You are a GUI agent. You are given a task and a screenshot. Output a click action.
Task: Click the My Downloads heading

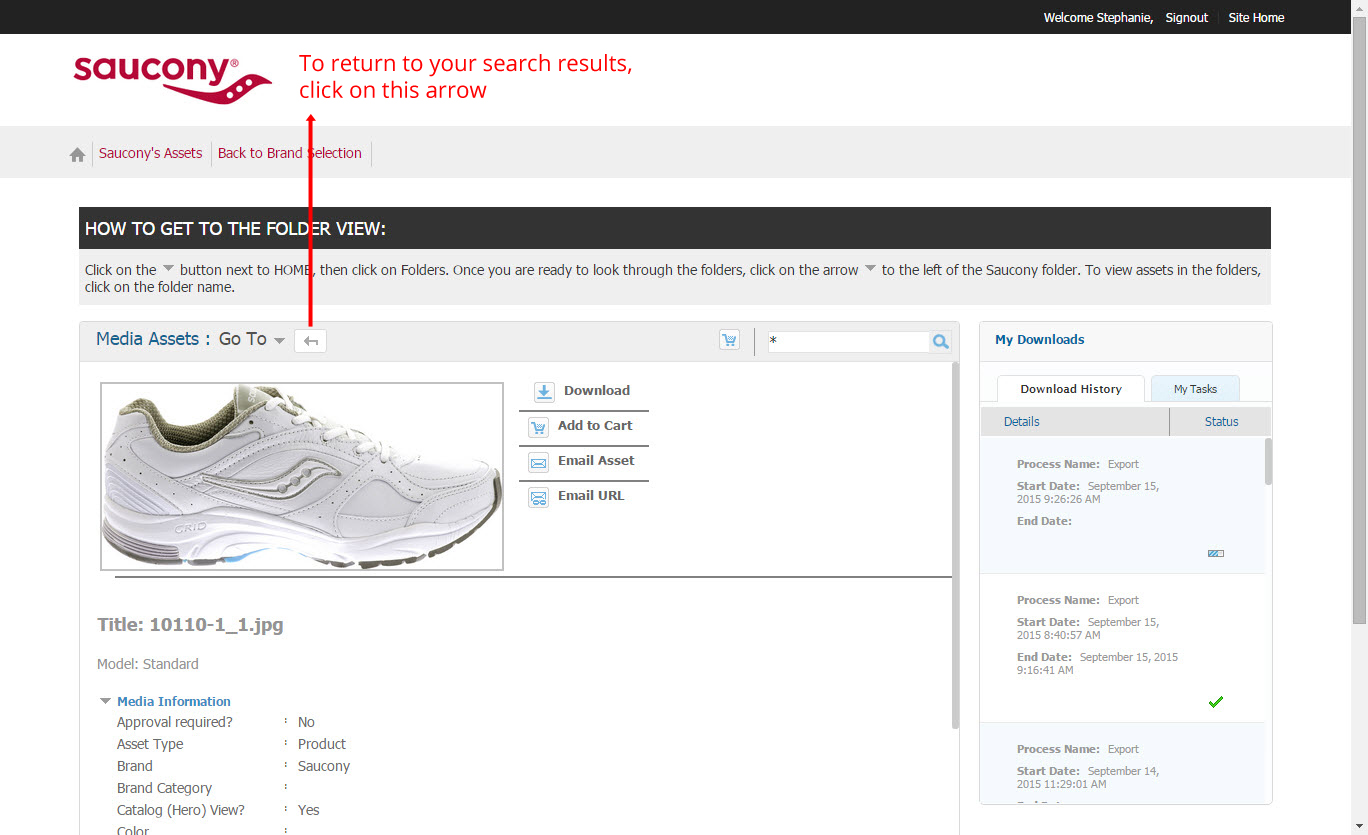pyautogui.click(x=1040, y=339)
